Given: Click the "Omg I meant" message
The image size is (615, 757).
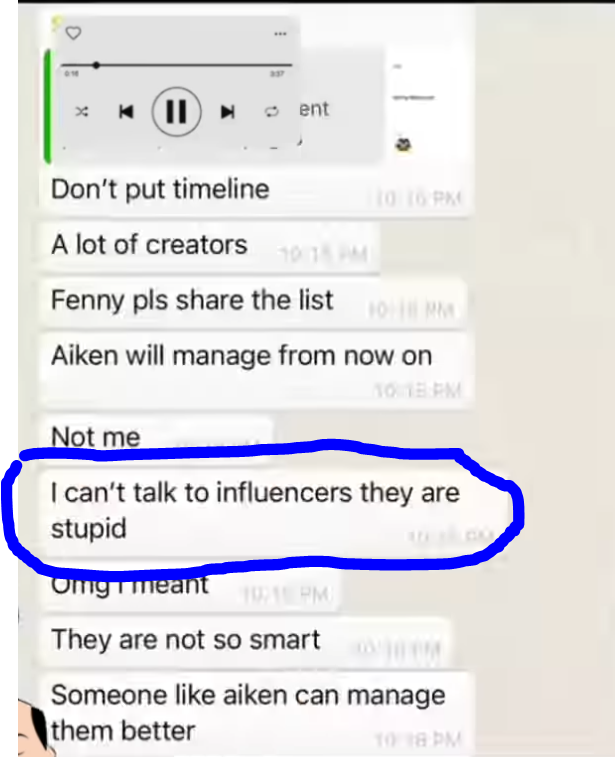Looking at the screenshot, I should pos(189,589).
